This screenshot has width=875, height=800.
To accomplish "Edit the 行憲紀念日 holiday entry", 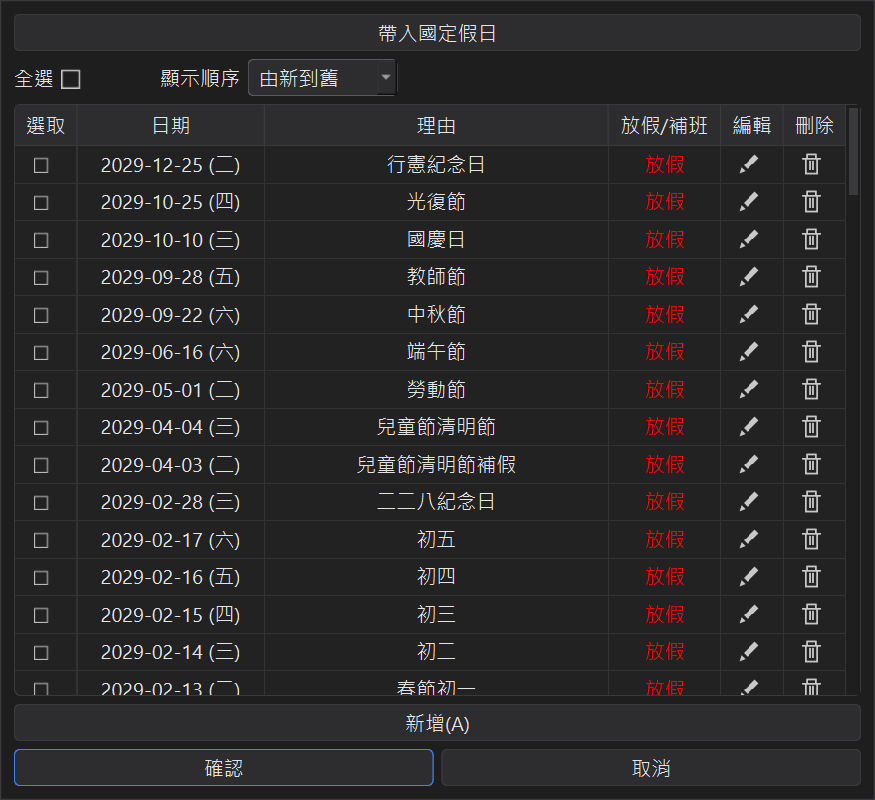I will coord(749,165).
